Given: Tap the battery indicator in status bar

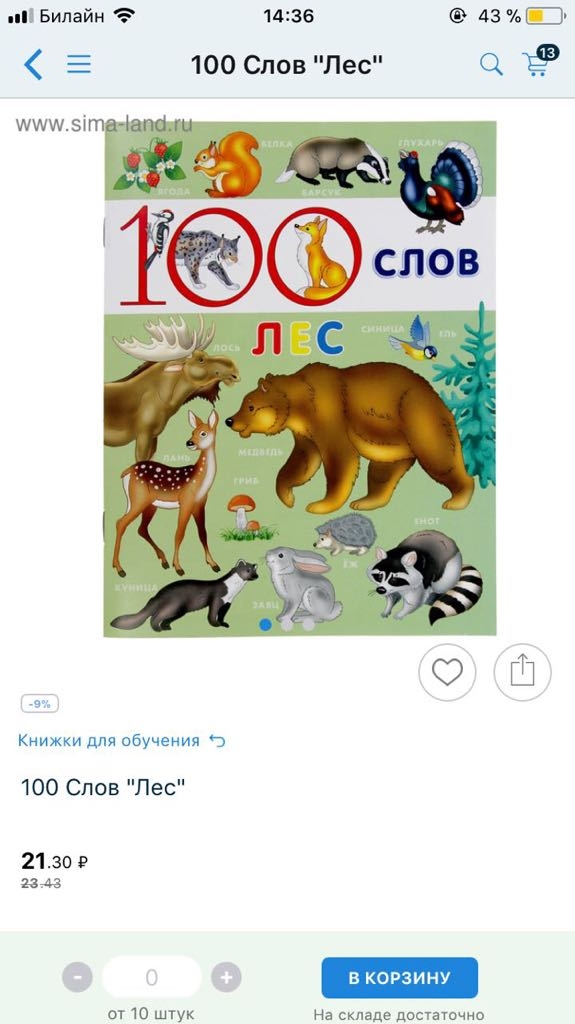Looking at the screenshot, I should pyautogui.click(x=546, y=16).
